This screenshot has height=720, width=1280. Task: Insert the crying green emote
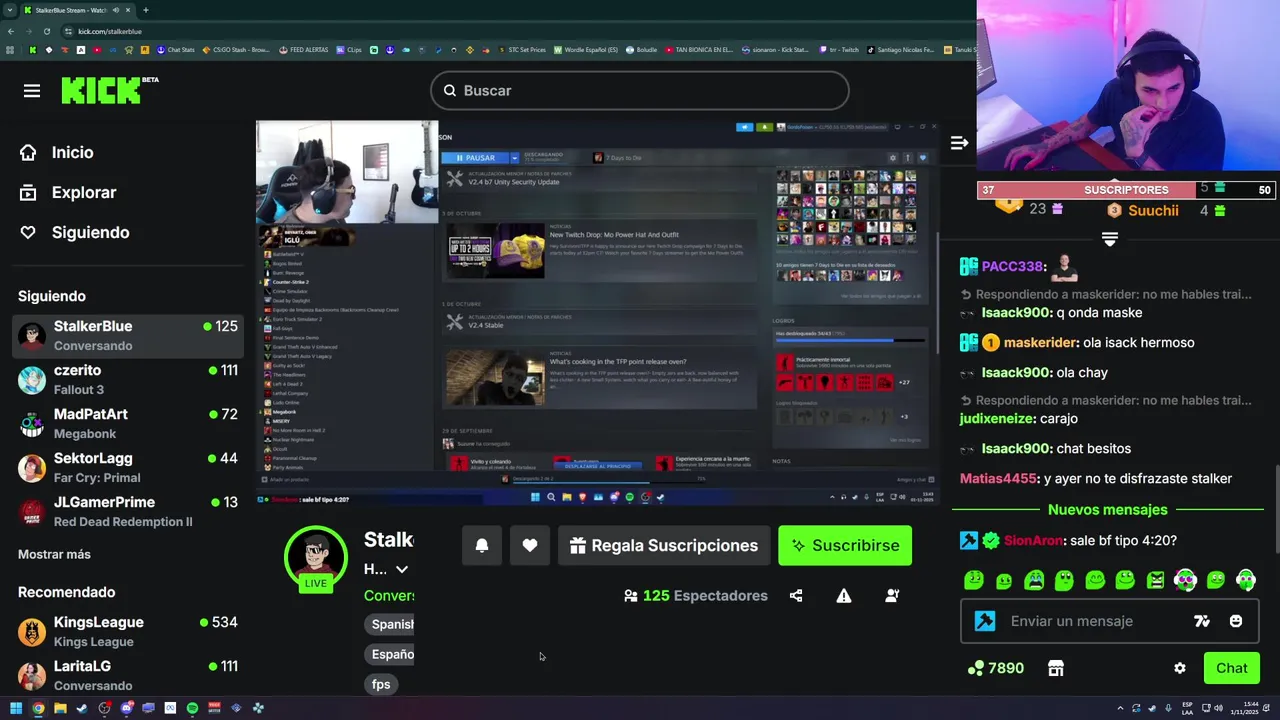1034,580
